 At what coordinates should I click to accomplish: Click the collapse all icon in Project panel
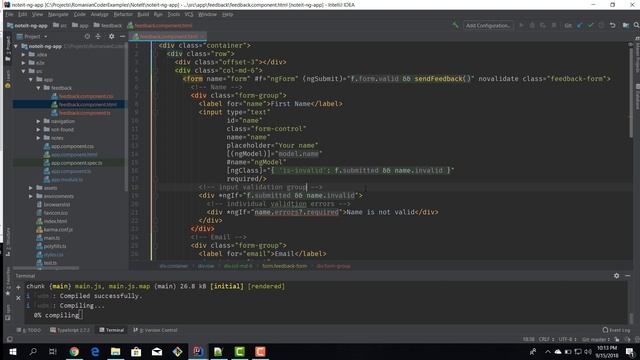tap(98, 36)
